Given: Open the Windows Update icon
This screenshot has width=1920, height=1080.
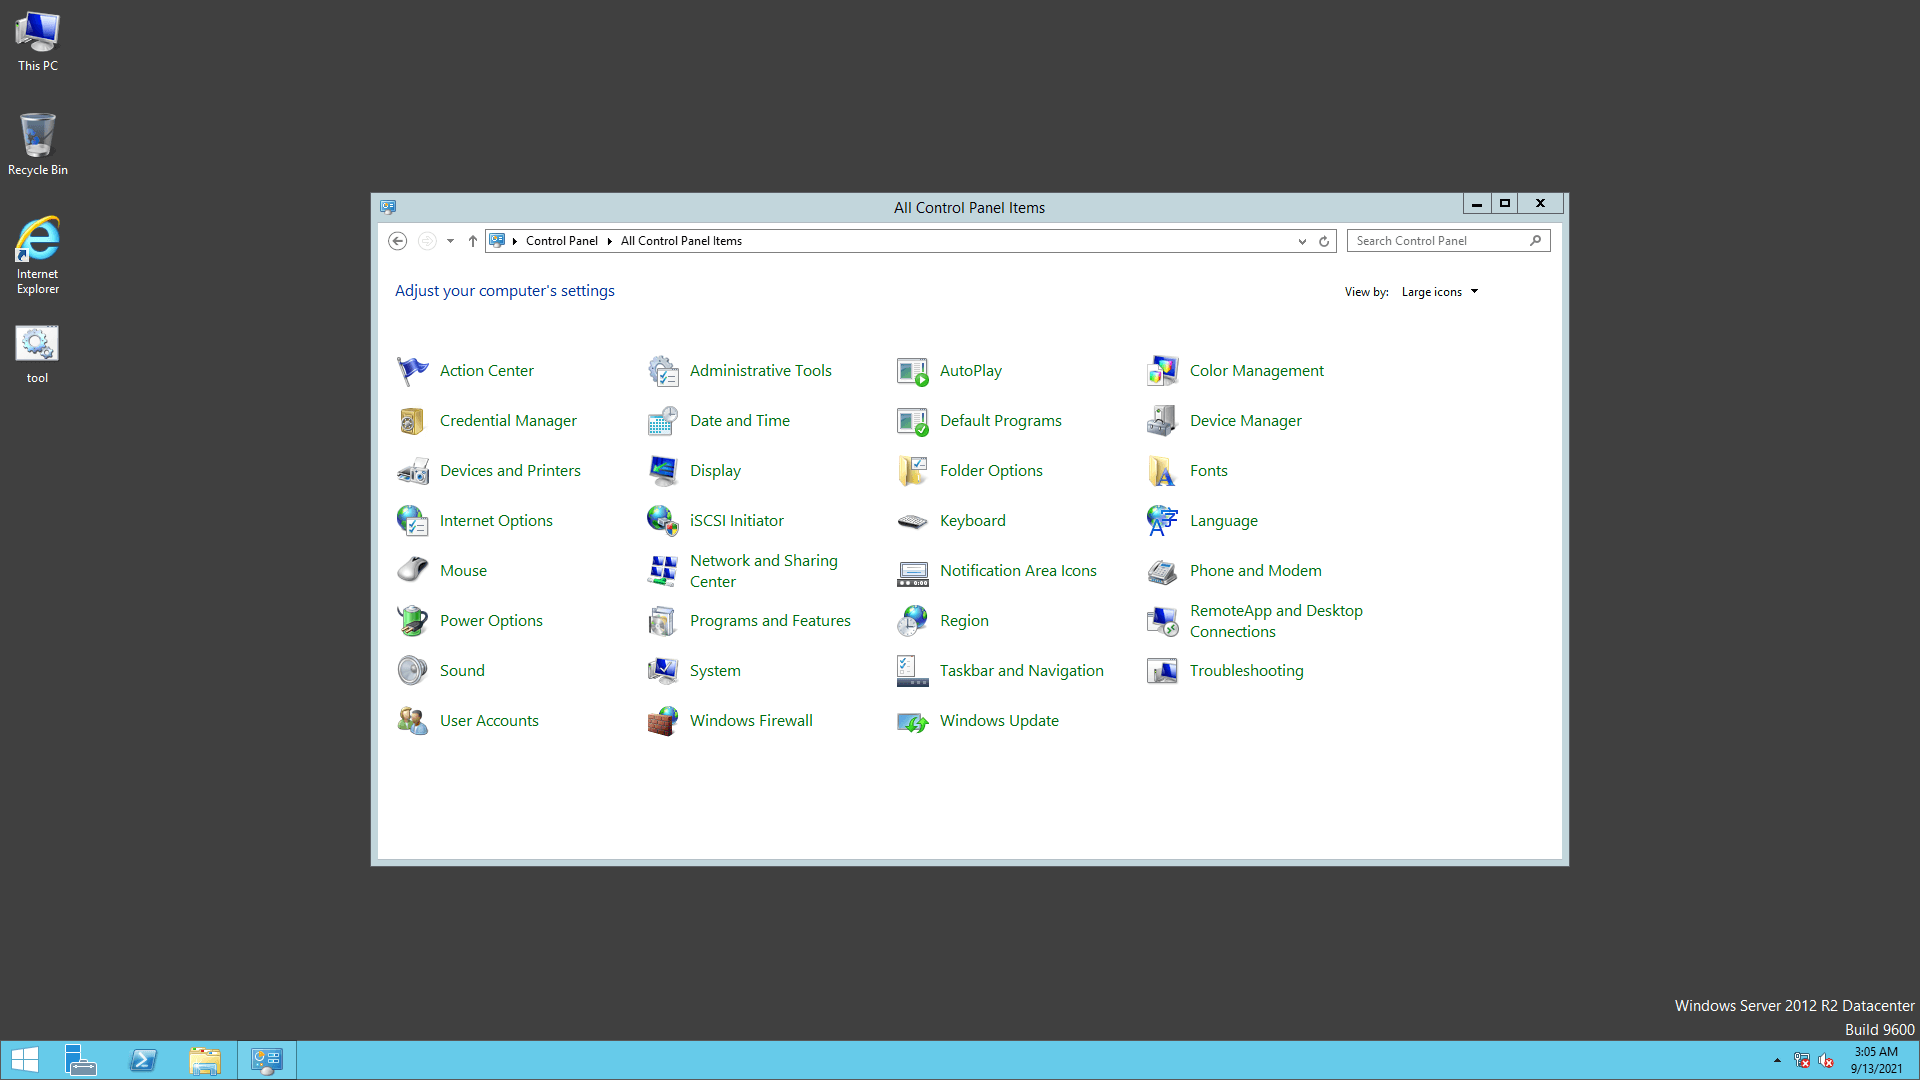Looking at the screenshot, I should click(x=912, y=721).
